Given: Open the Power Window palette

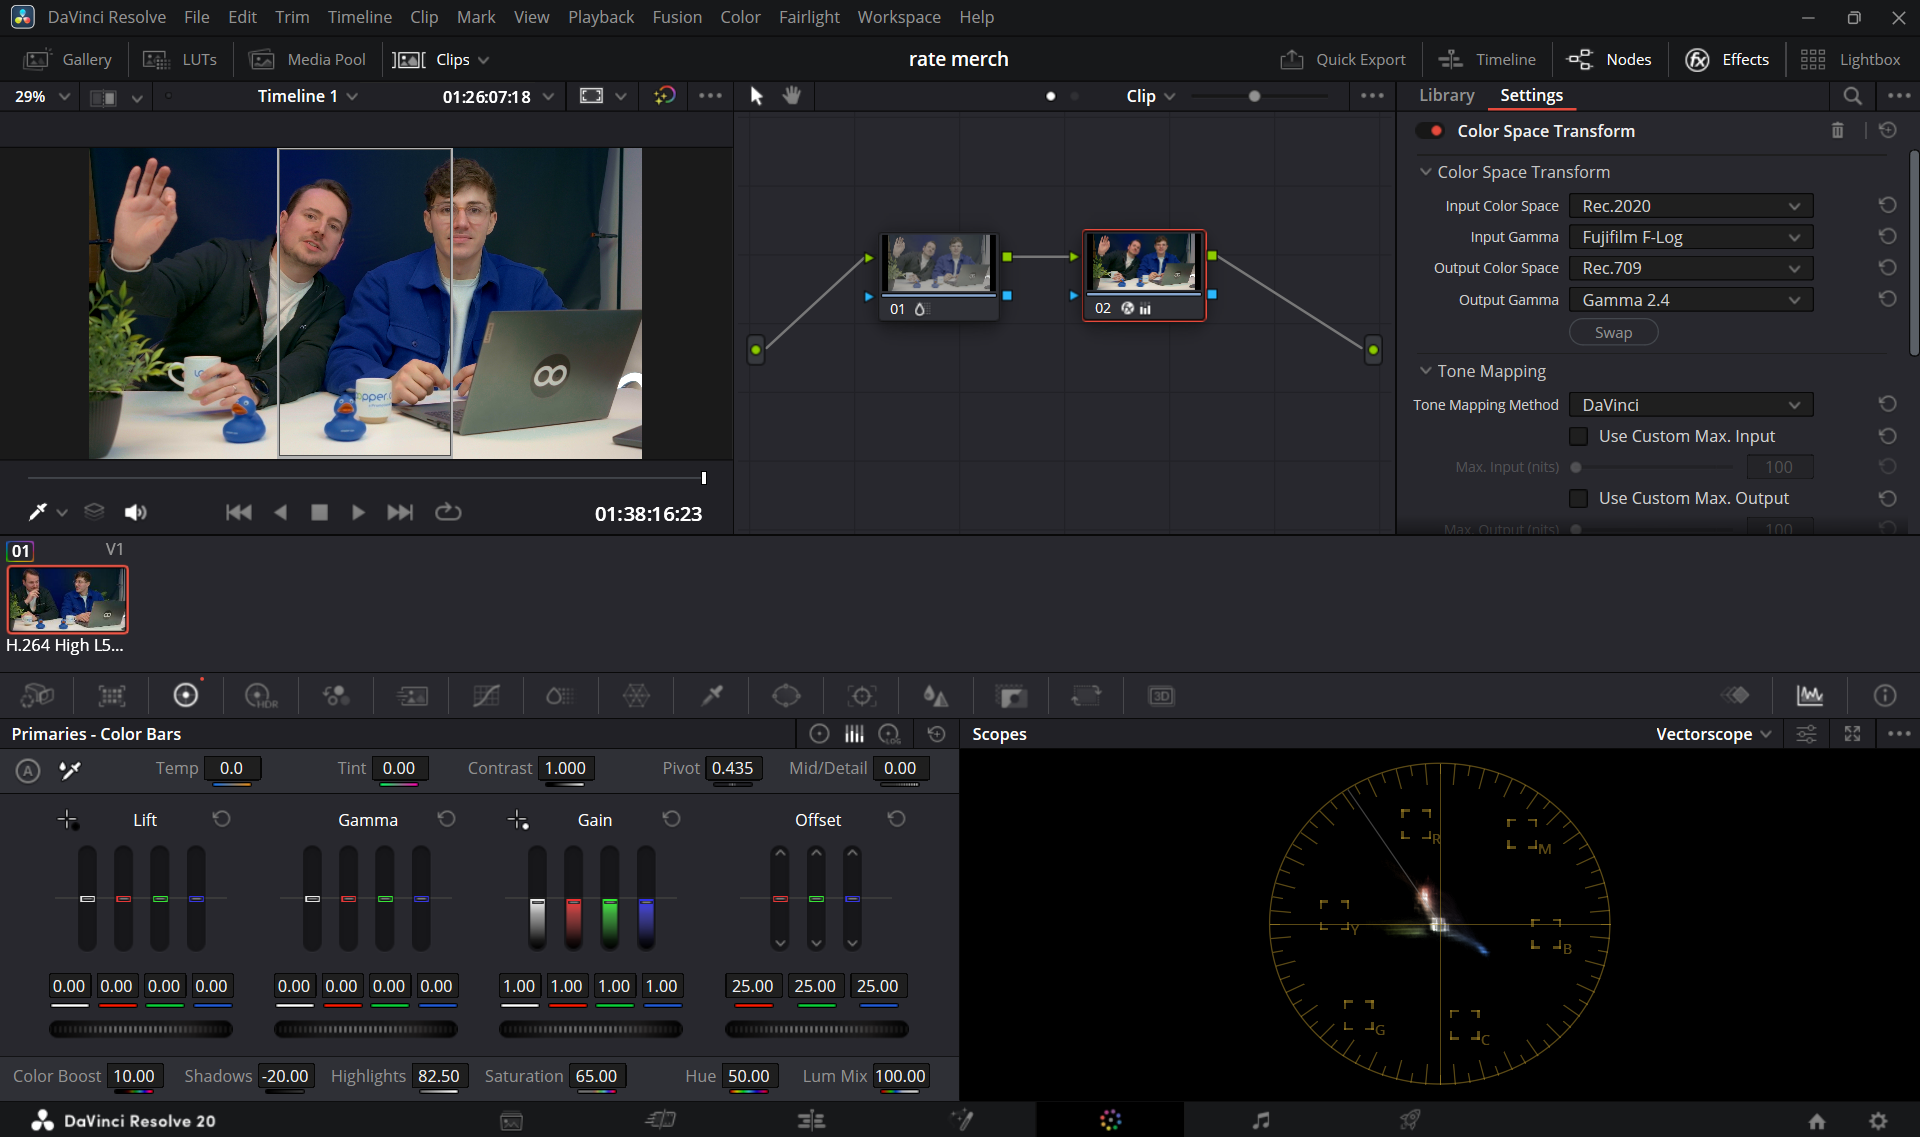Looking at the screenshot, I should tap(786, 696).
